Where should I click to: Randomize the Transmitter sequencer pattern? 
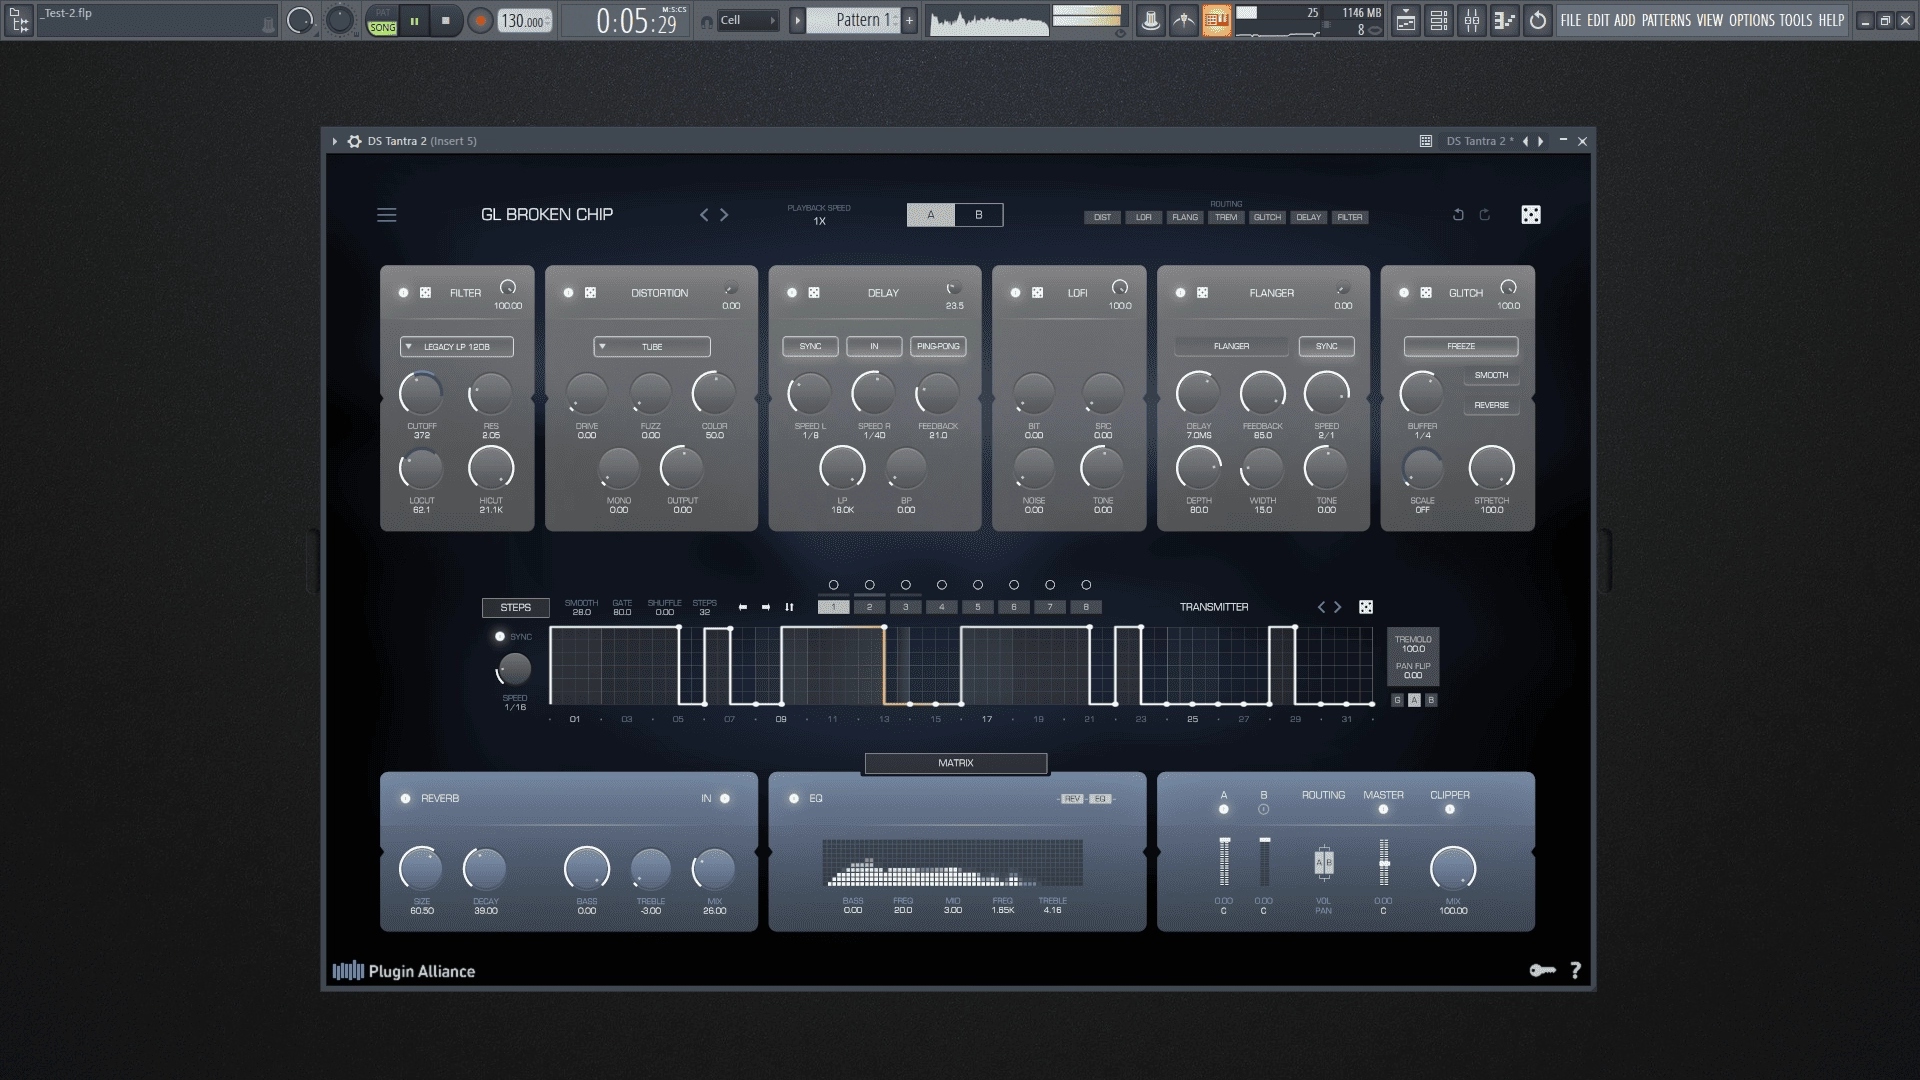[x=1366, y=607]
